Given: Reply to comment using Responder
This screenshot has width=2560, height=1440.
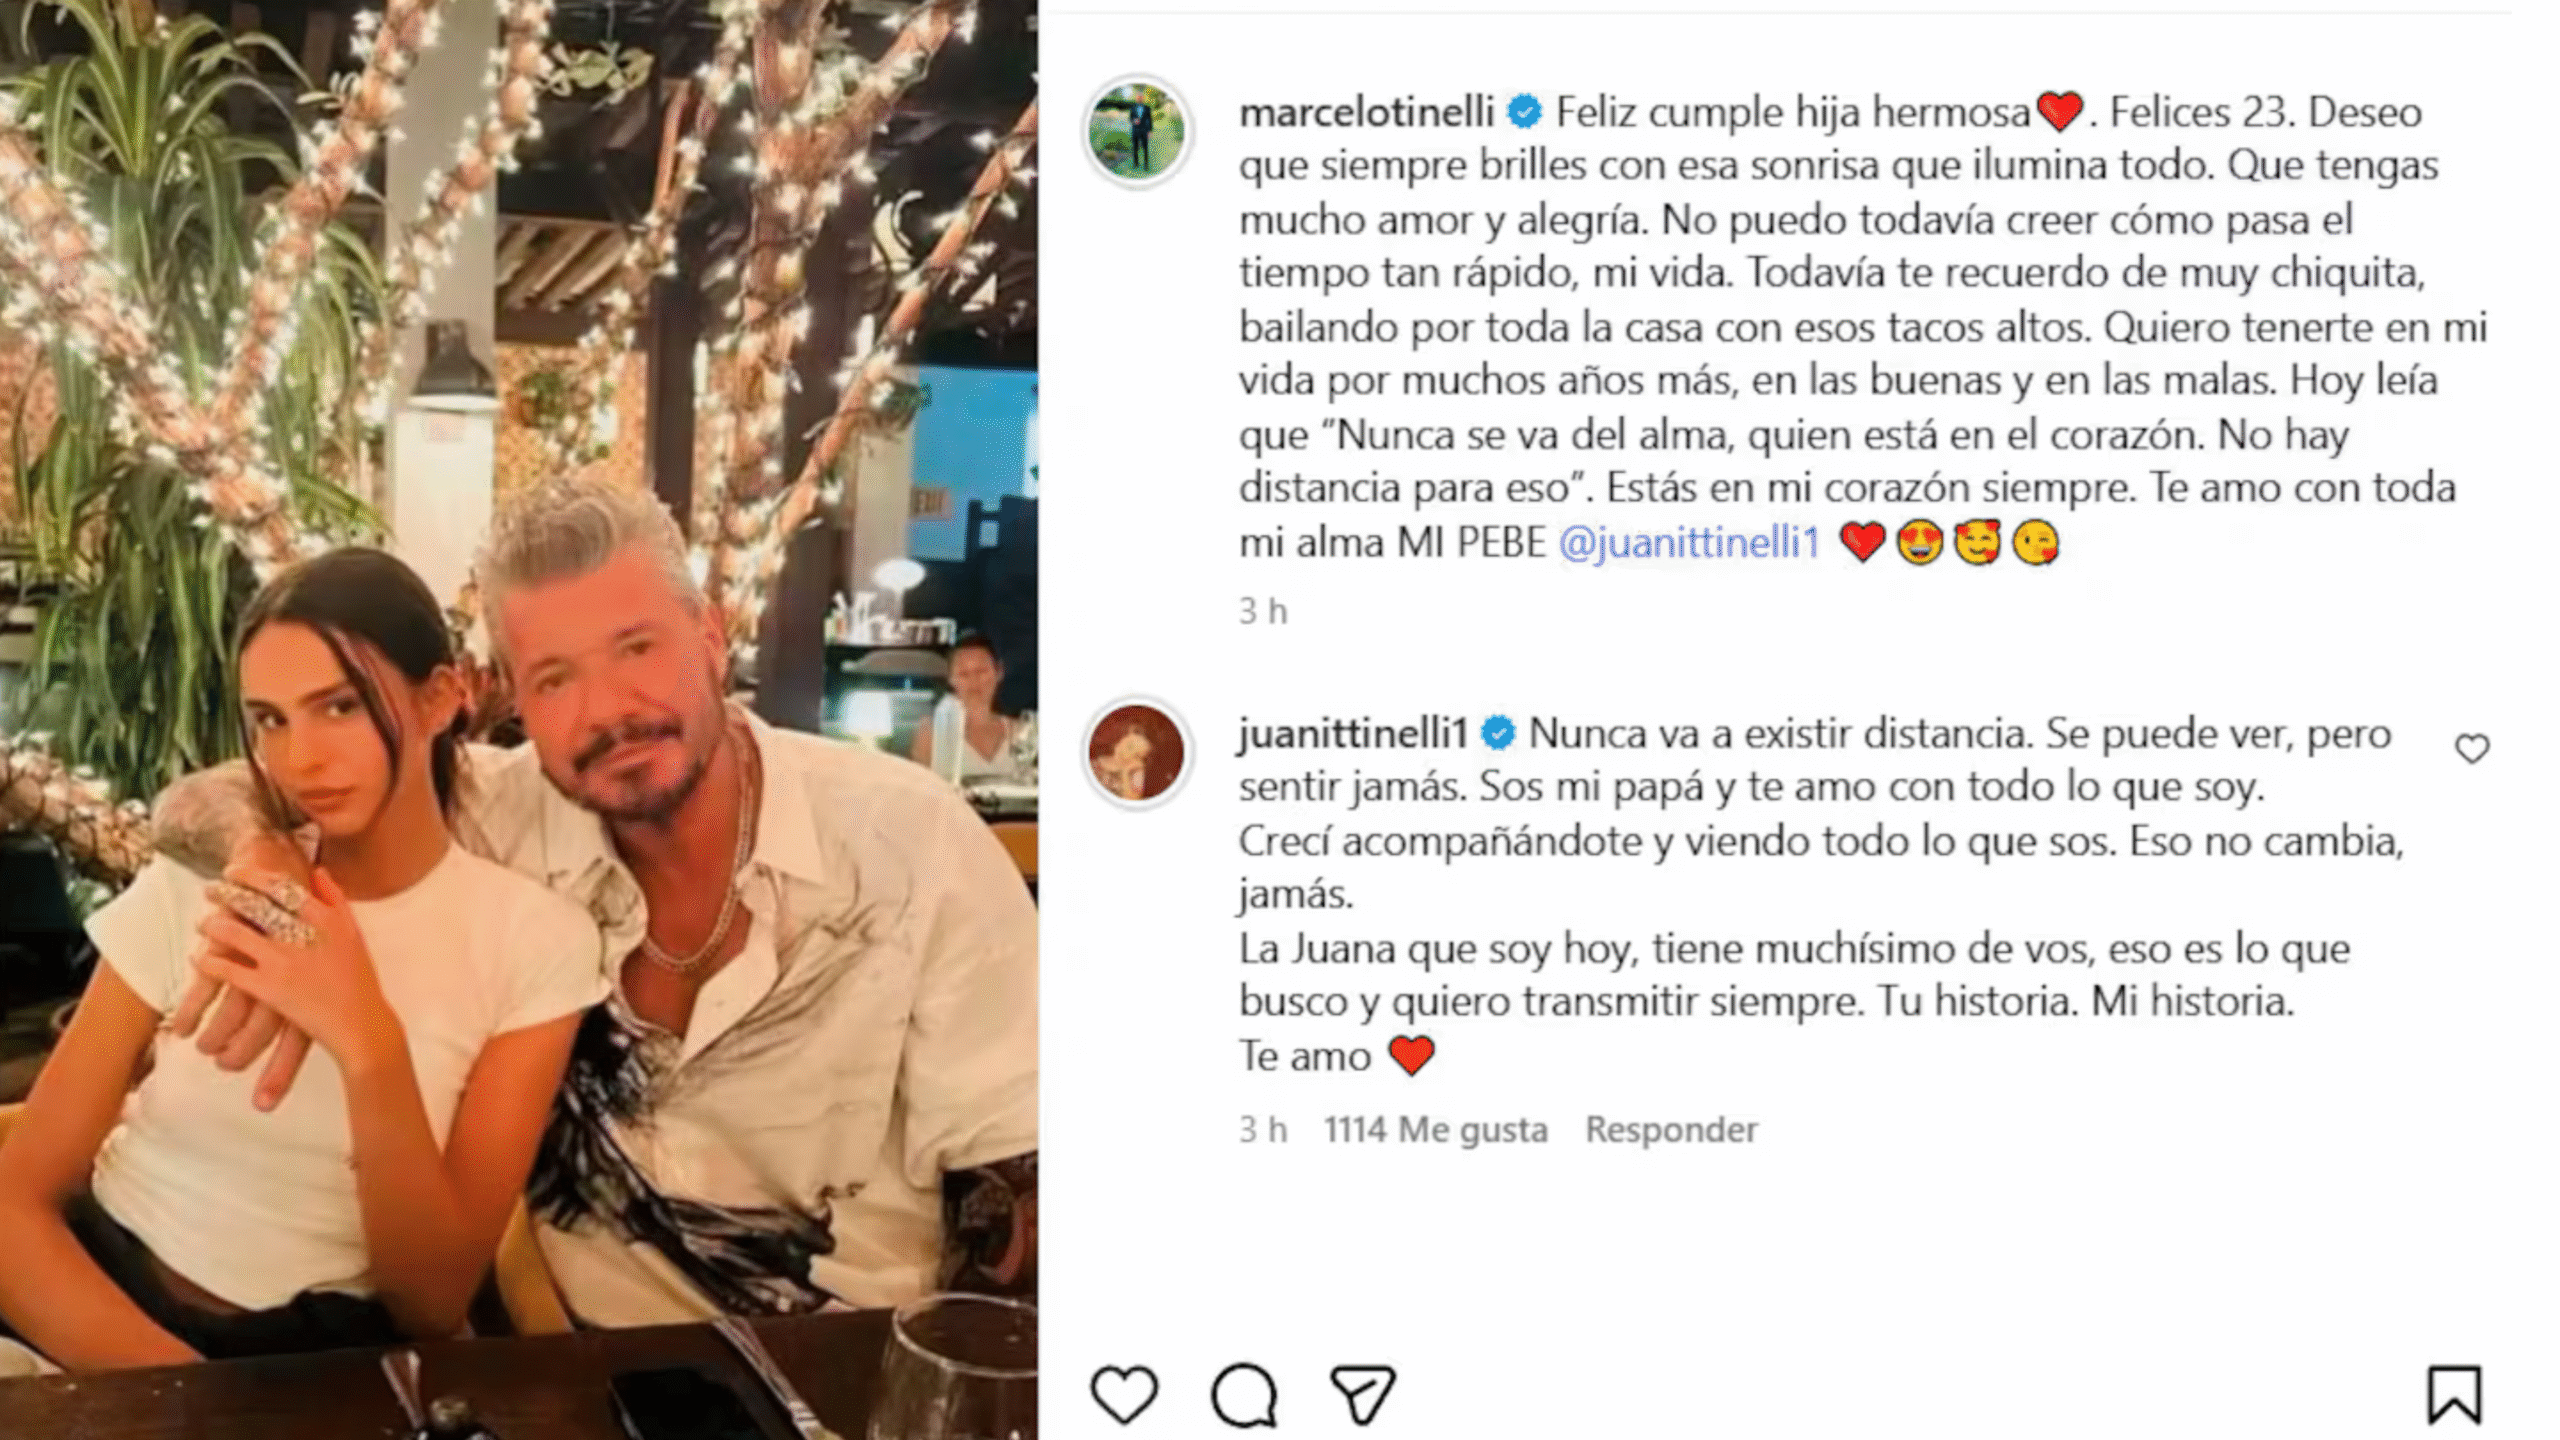Looking at the screenshot, I should [1671, 1129].
